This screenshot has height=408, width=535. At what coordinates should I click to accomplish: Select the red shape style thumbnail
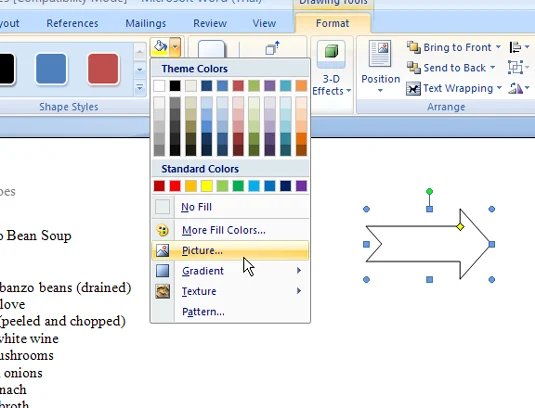click(x=103, y=69)
